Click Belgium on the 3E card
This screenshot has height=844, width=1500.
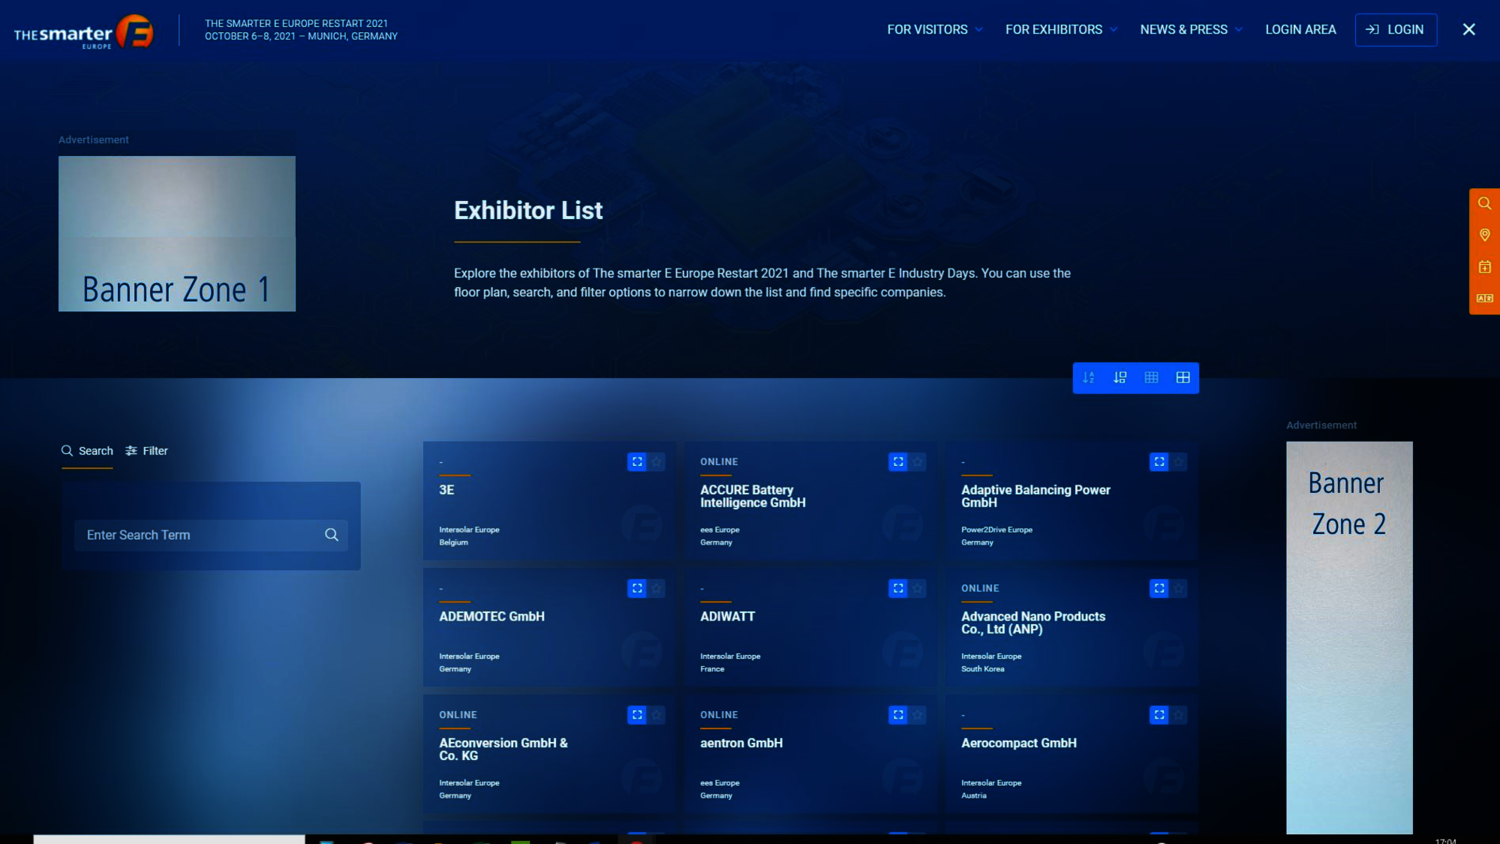454,542
